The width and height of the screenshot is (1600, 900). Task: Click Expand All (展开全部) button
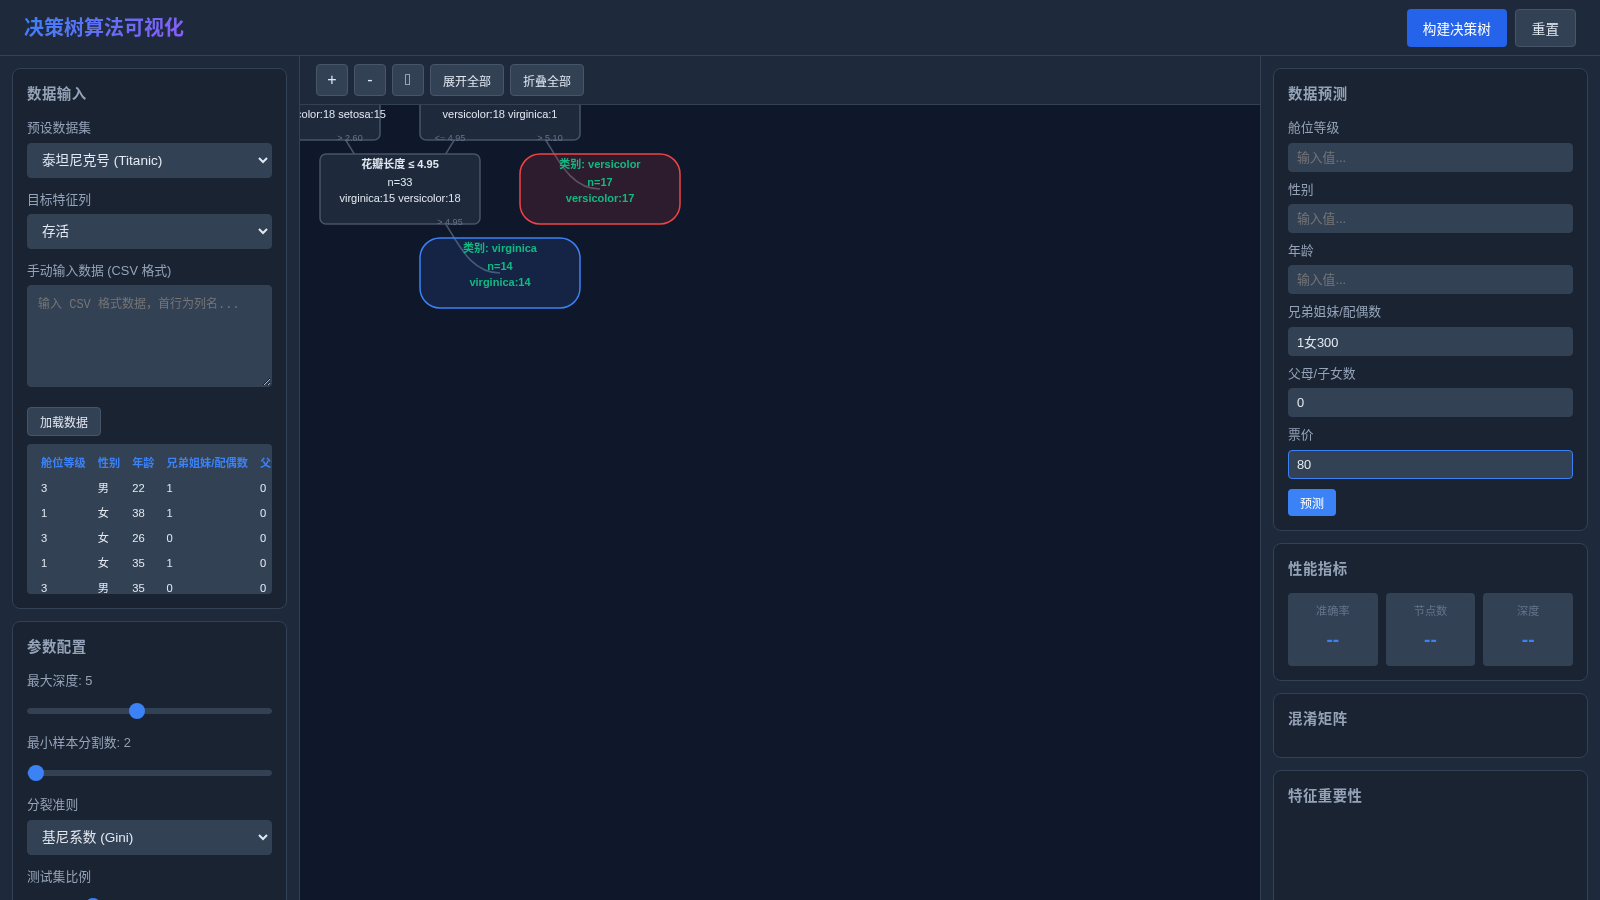click(467, 80)
